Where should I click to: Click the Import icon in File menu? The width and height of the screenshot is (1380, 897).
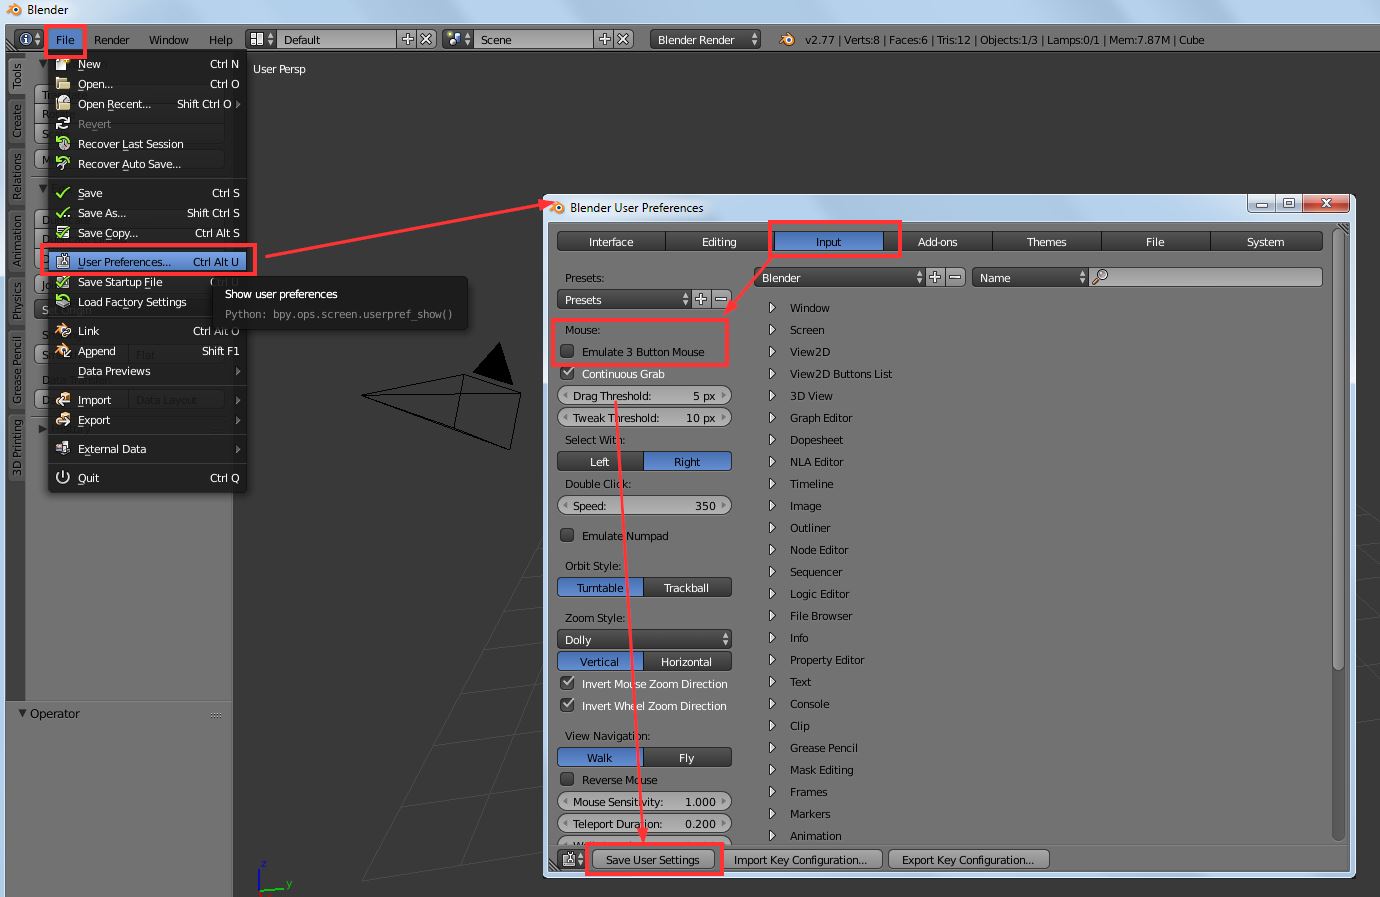62,399
